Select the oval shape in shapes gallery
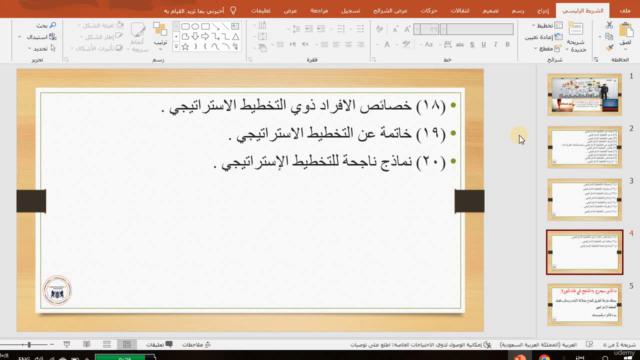The width and height of the screenshot is (640, 360). 195,27
